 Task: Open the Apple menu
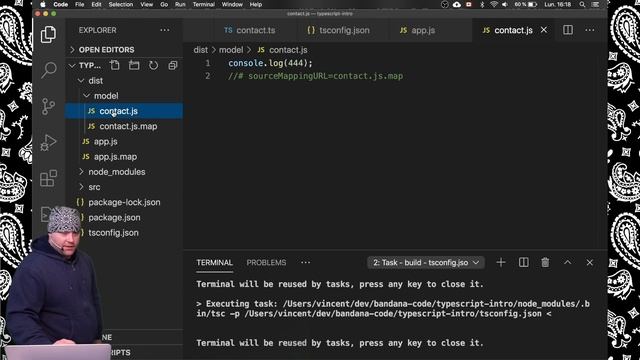pos(43,4)
